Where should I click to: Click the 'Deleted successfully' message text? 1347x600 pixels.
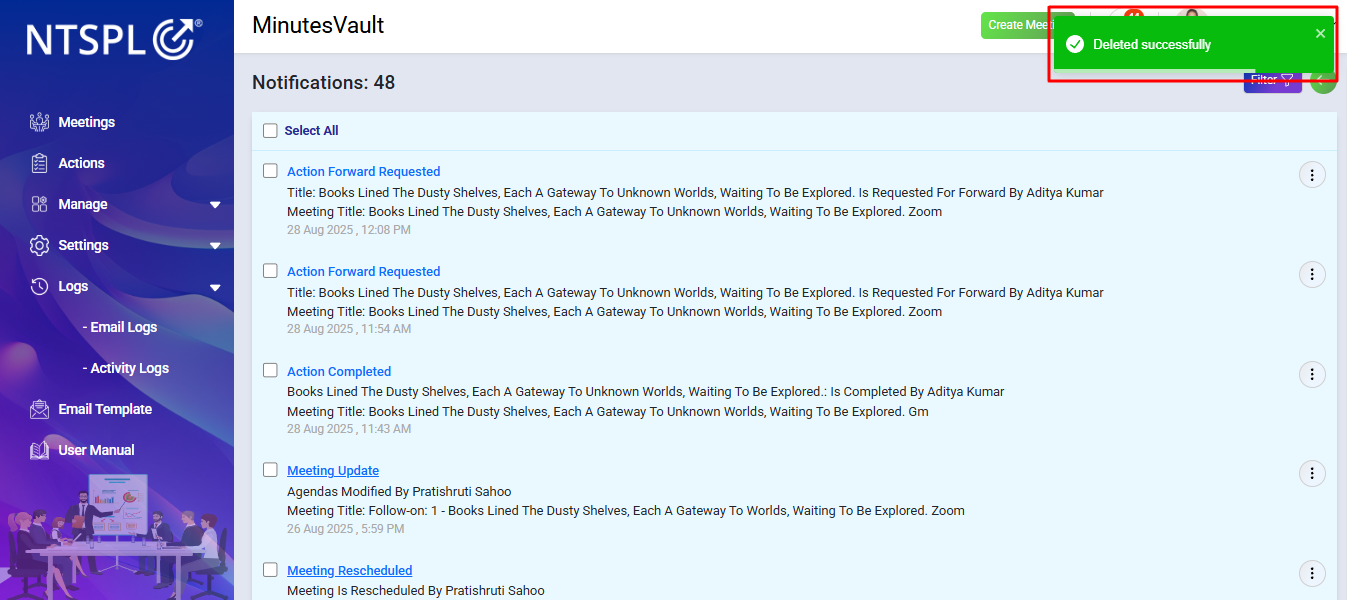tap(1152, 45)
